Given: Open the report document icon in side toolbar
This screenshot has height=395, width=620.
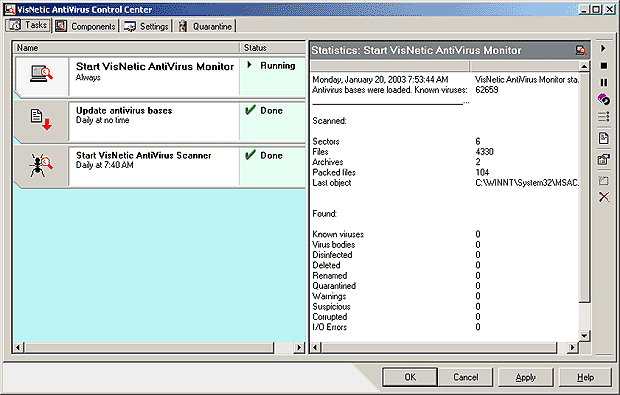Looking at the screenshot, I should [x=603, y=138].
